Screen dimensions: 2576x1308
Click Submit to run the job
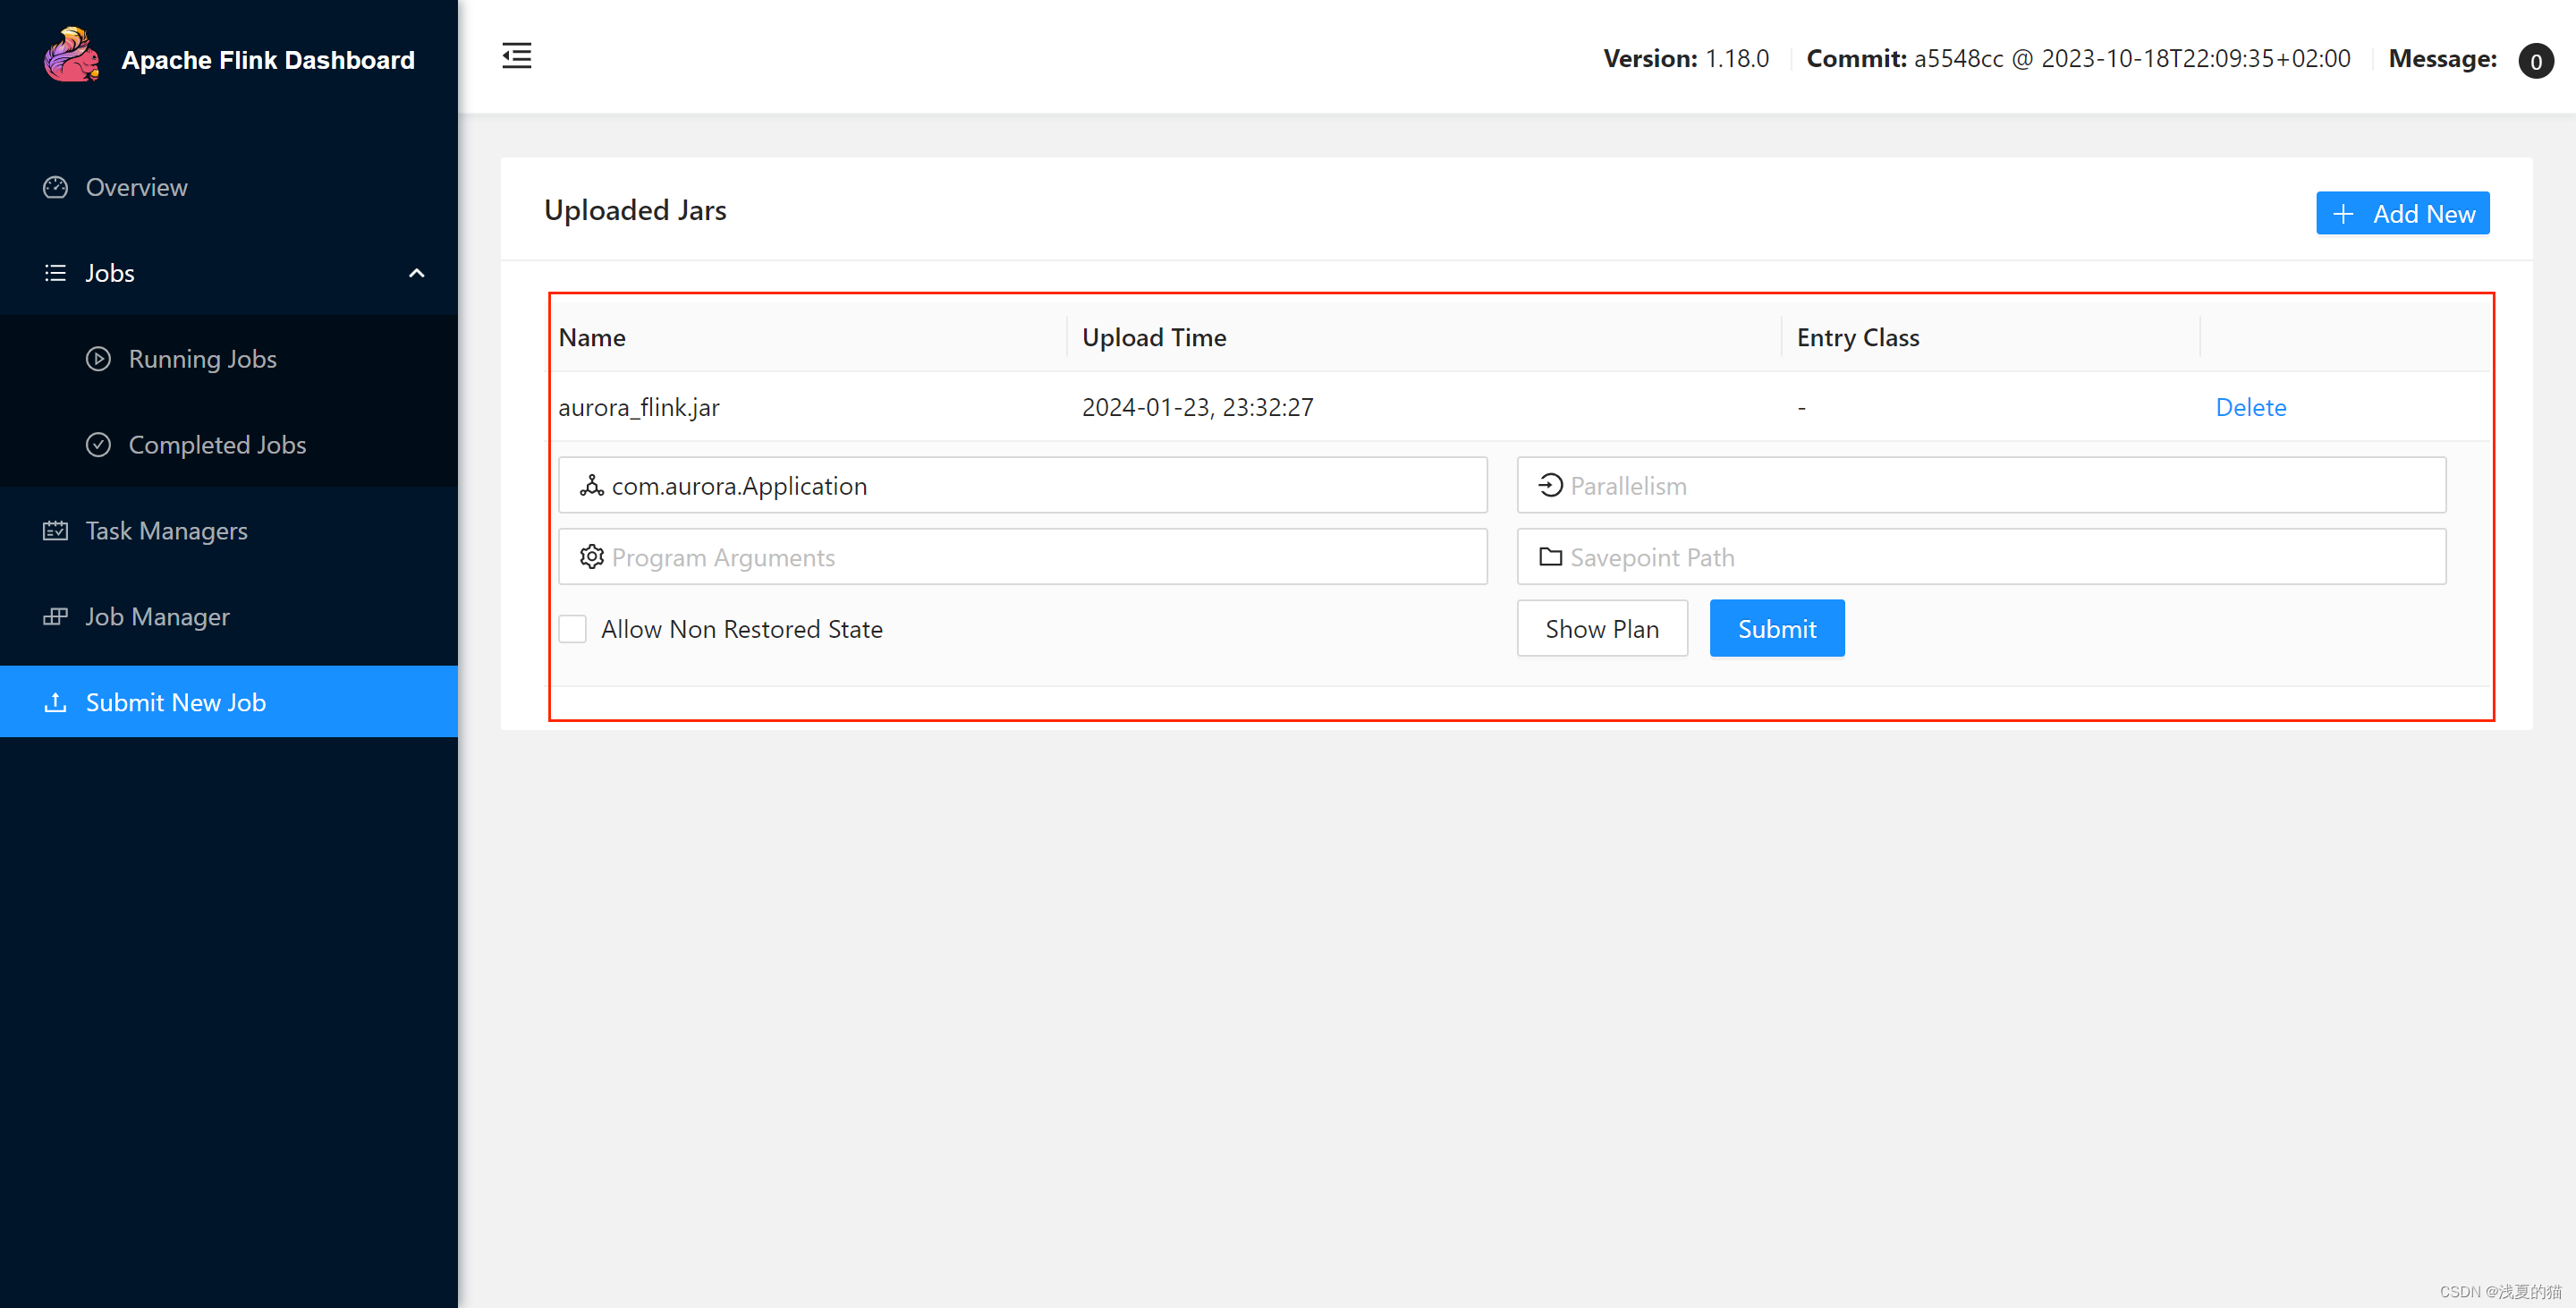pos(1777,627)
